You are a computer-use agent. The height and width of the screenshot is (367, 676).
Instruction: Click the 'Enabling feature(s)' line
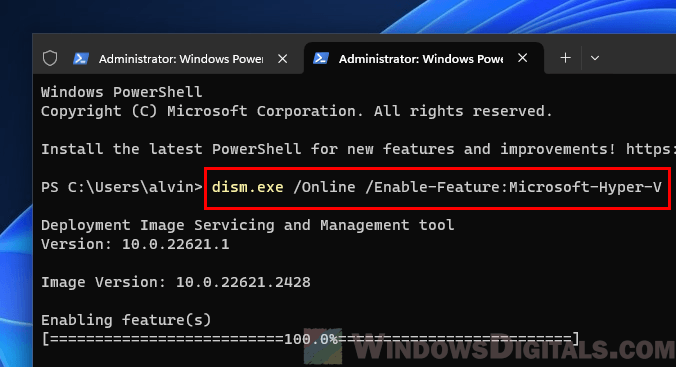coord(126,320)
